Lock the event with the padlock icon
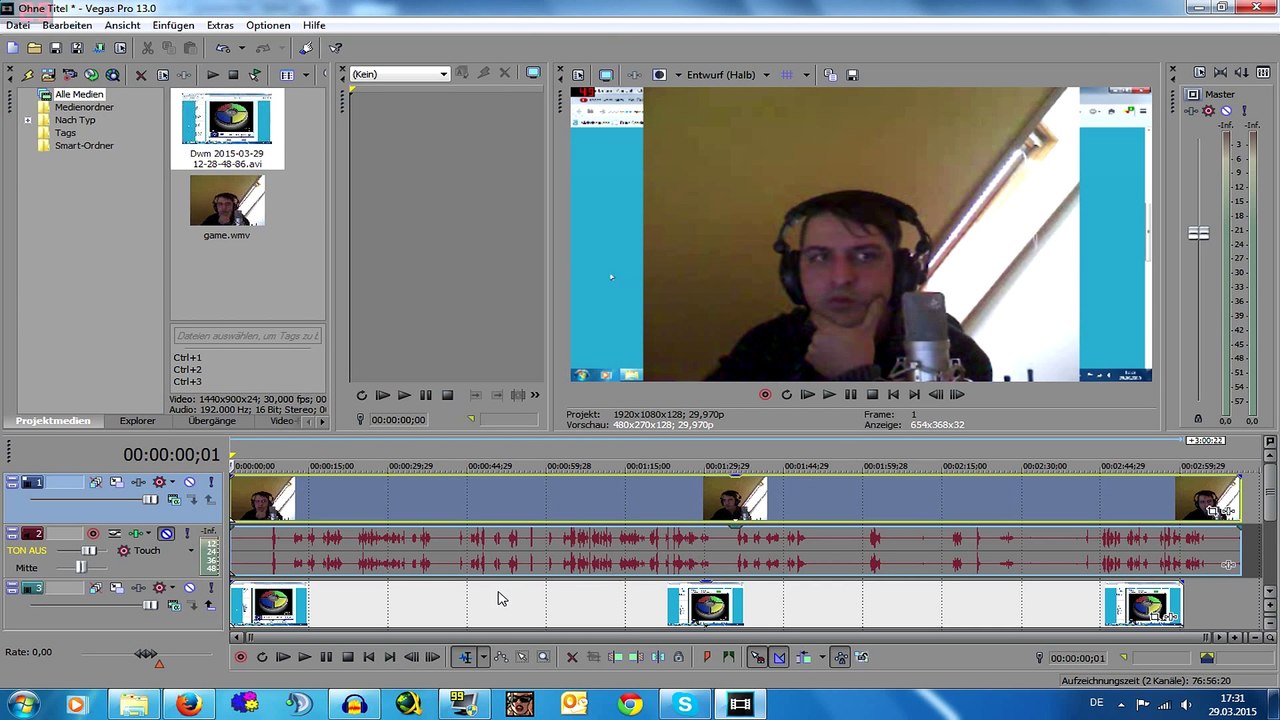 tap(679, 658)
